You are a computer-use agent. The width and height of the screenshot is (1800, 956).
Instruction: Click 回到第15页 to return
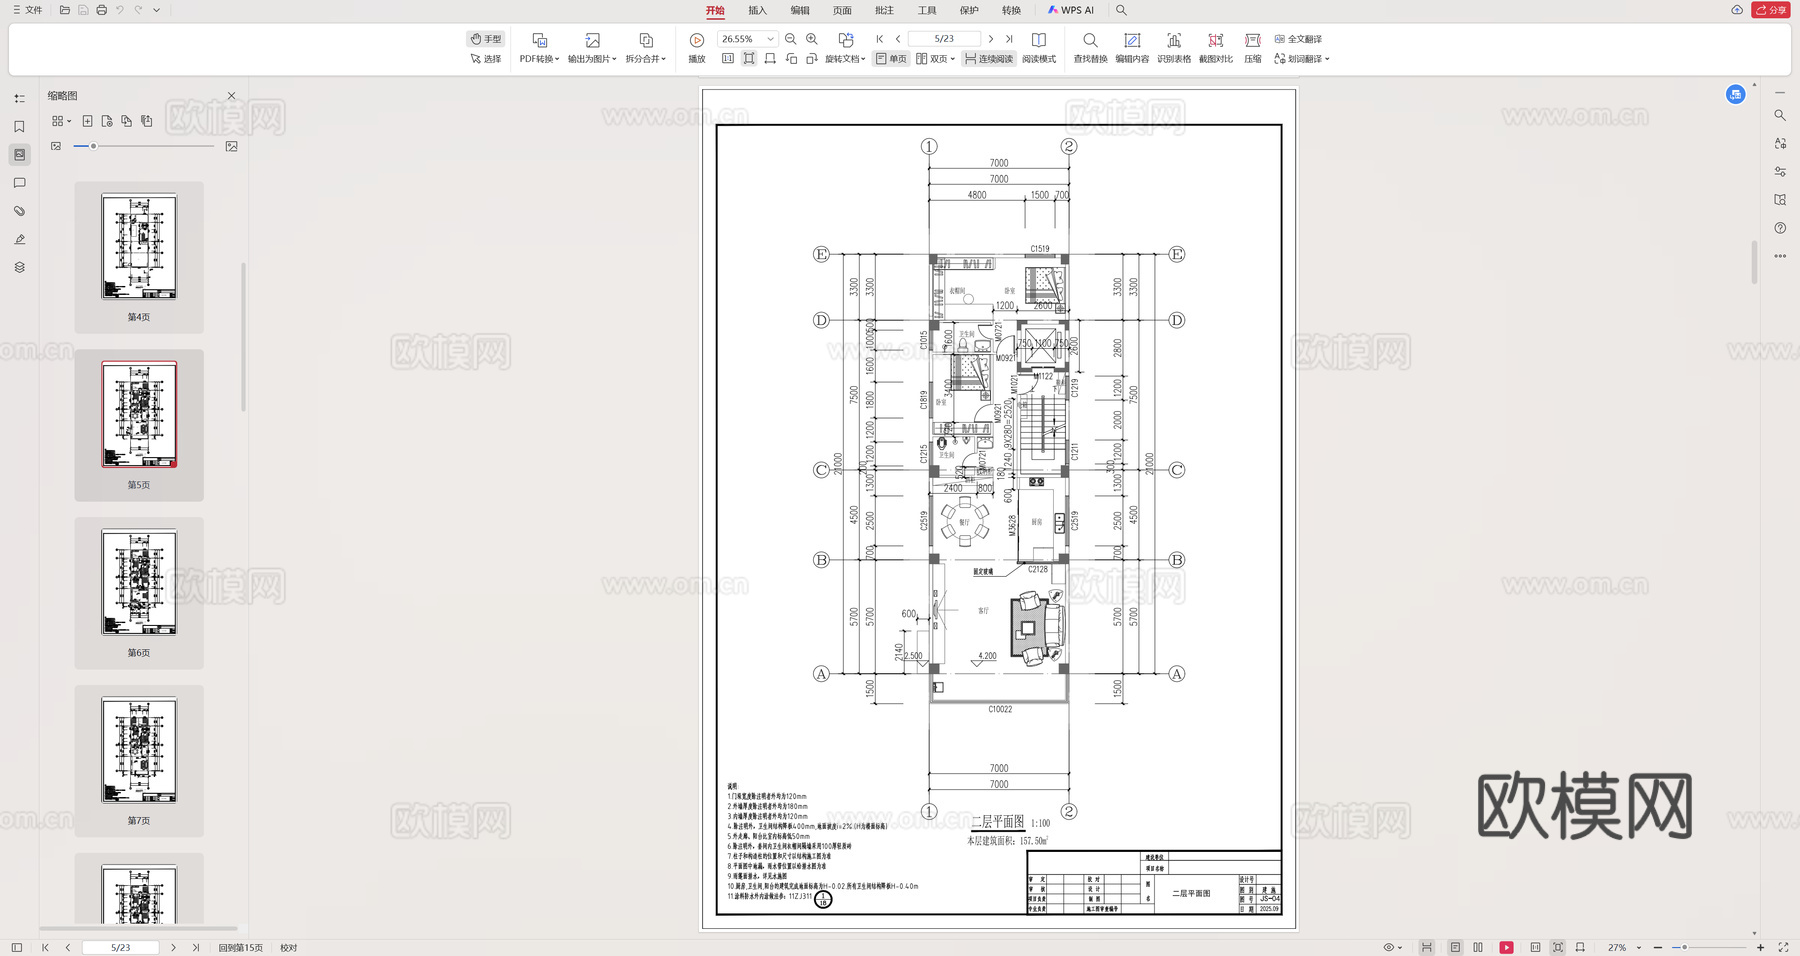[240, 946]
